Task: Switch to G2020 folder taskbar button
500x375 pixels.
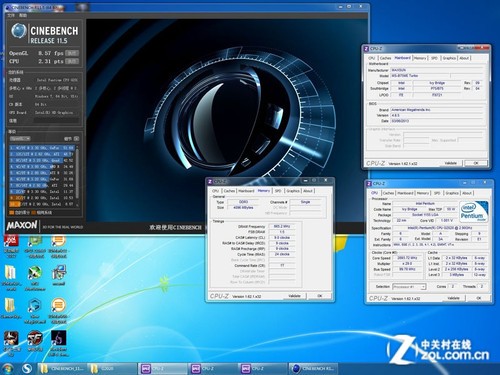Action: 112,369
